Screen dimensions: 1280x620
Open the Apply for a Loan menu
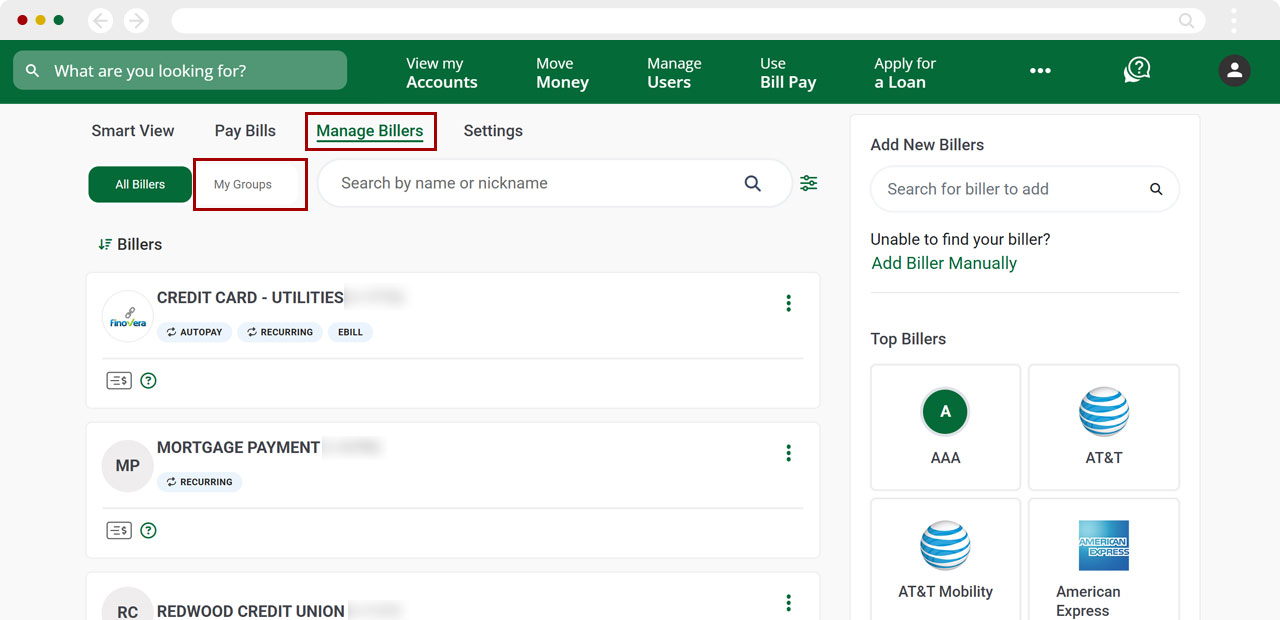tap(904, 72)
